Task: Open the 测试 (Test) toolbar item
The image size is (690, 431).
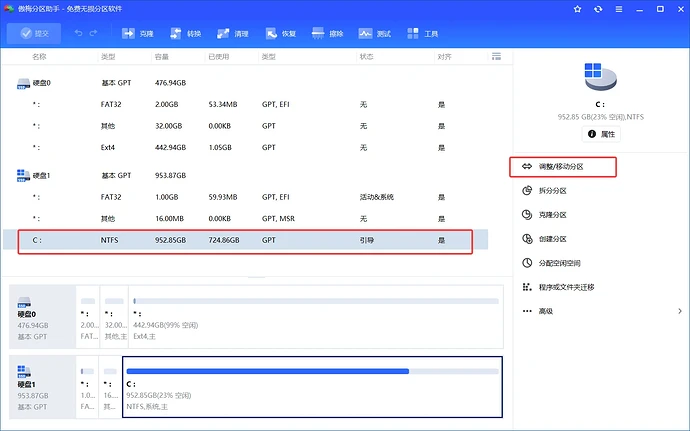Action: (377, 33)
